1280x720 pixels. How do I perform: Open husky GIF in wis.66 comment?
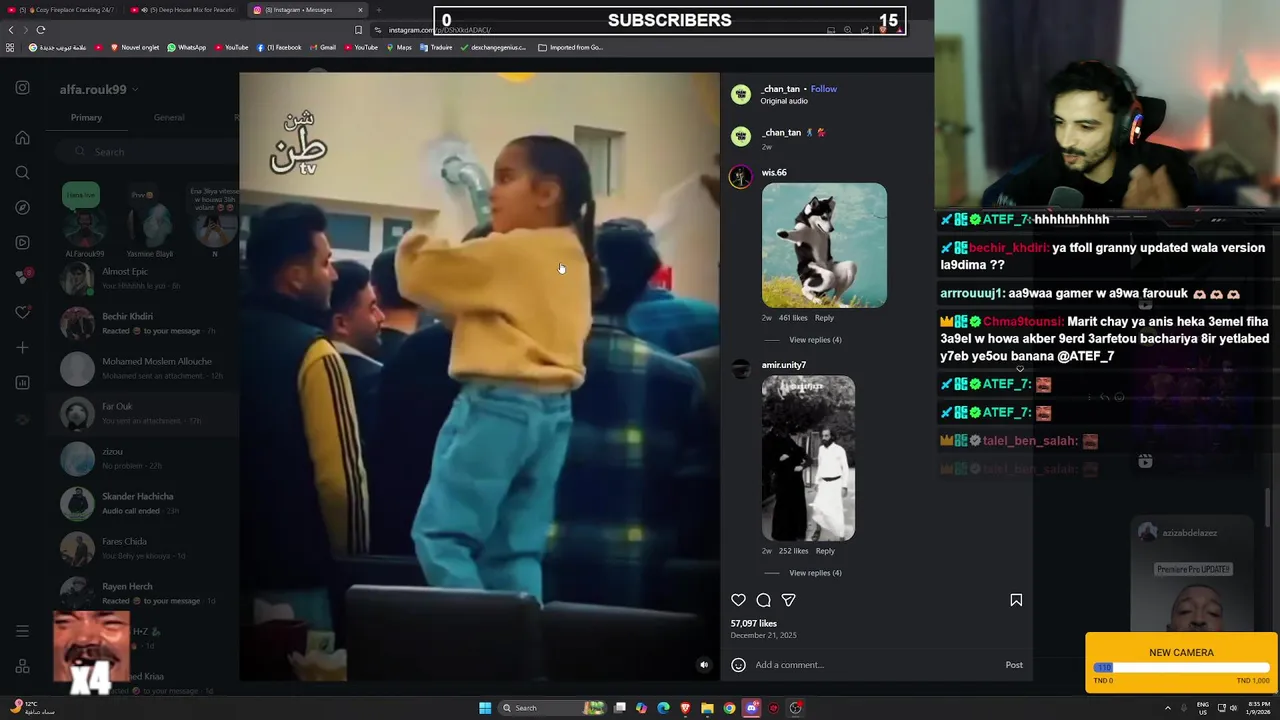point(824,245)
